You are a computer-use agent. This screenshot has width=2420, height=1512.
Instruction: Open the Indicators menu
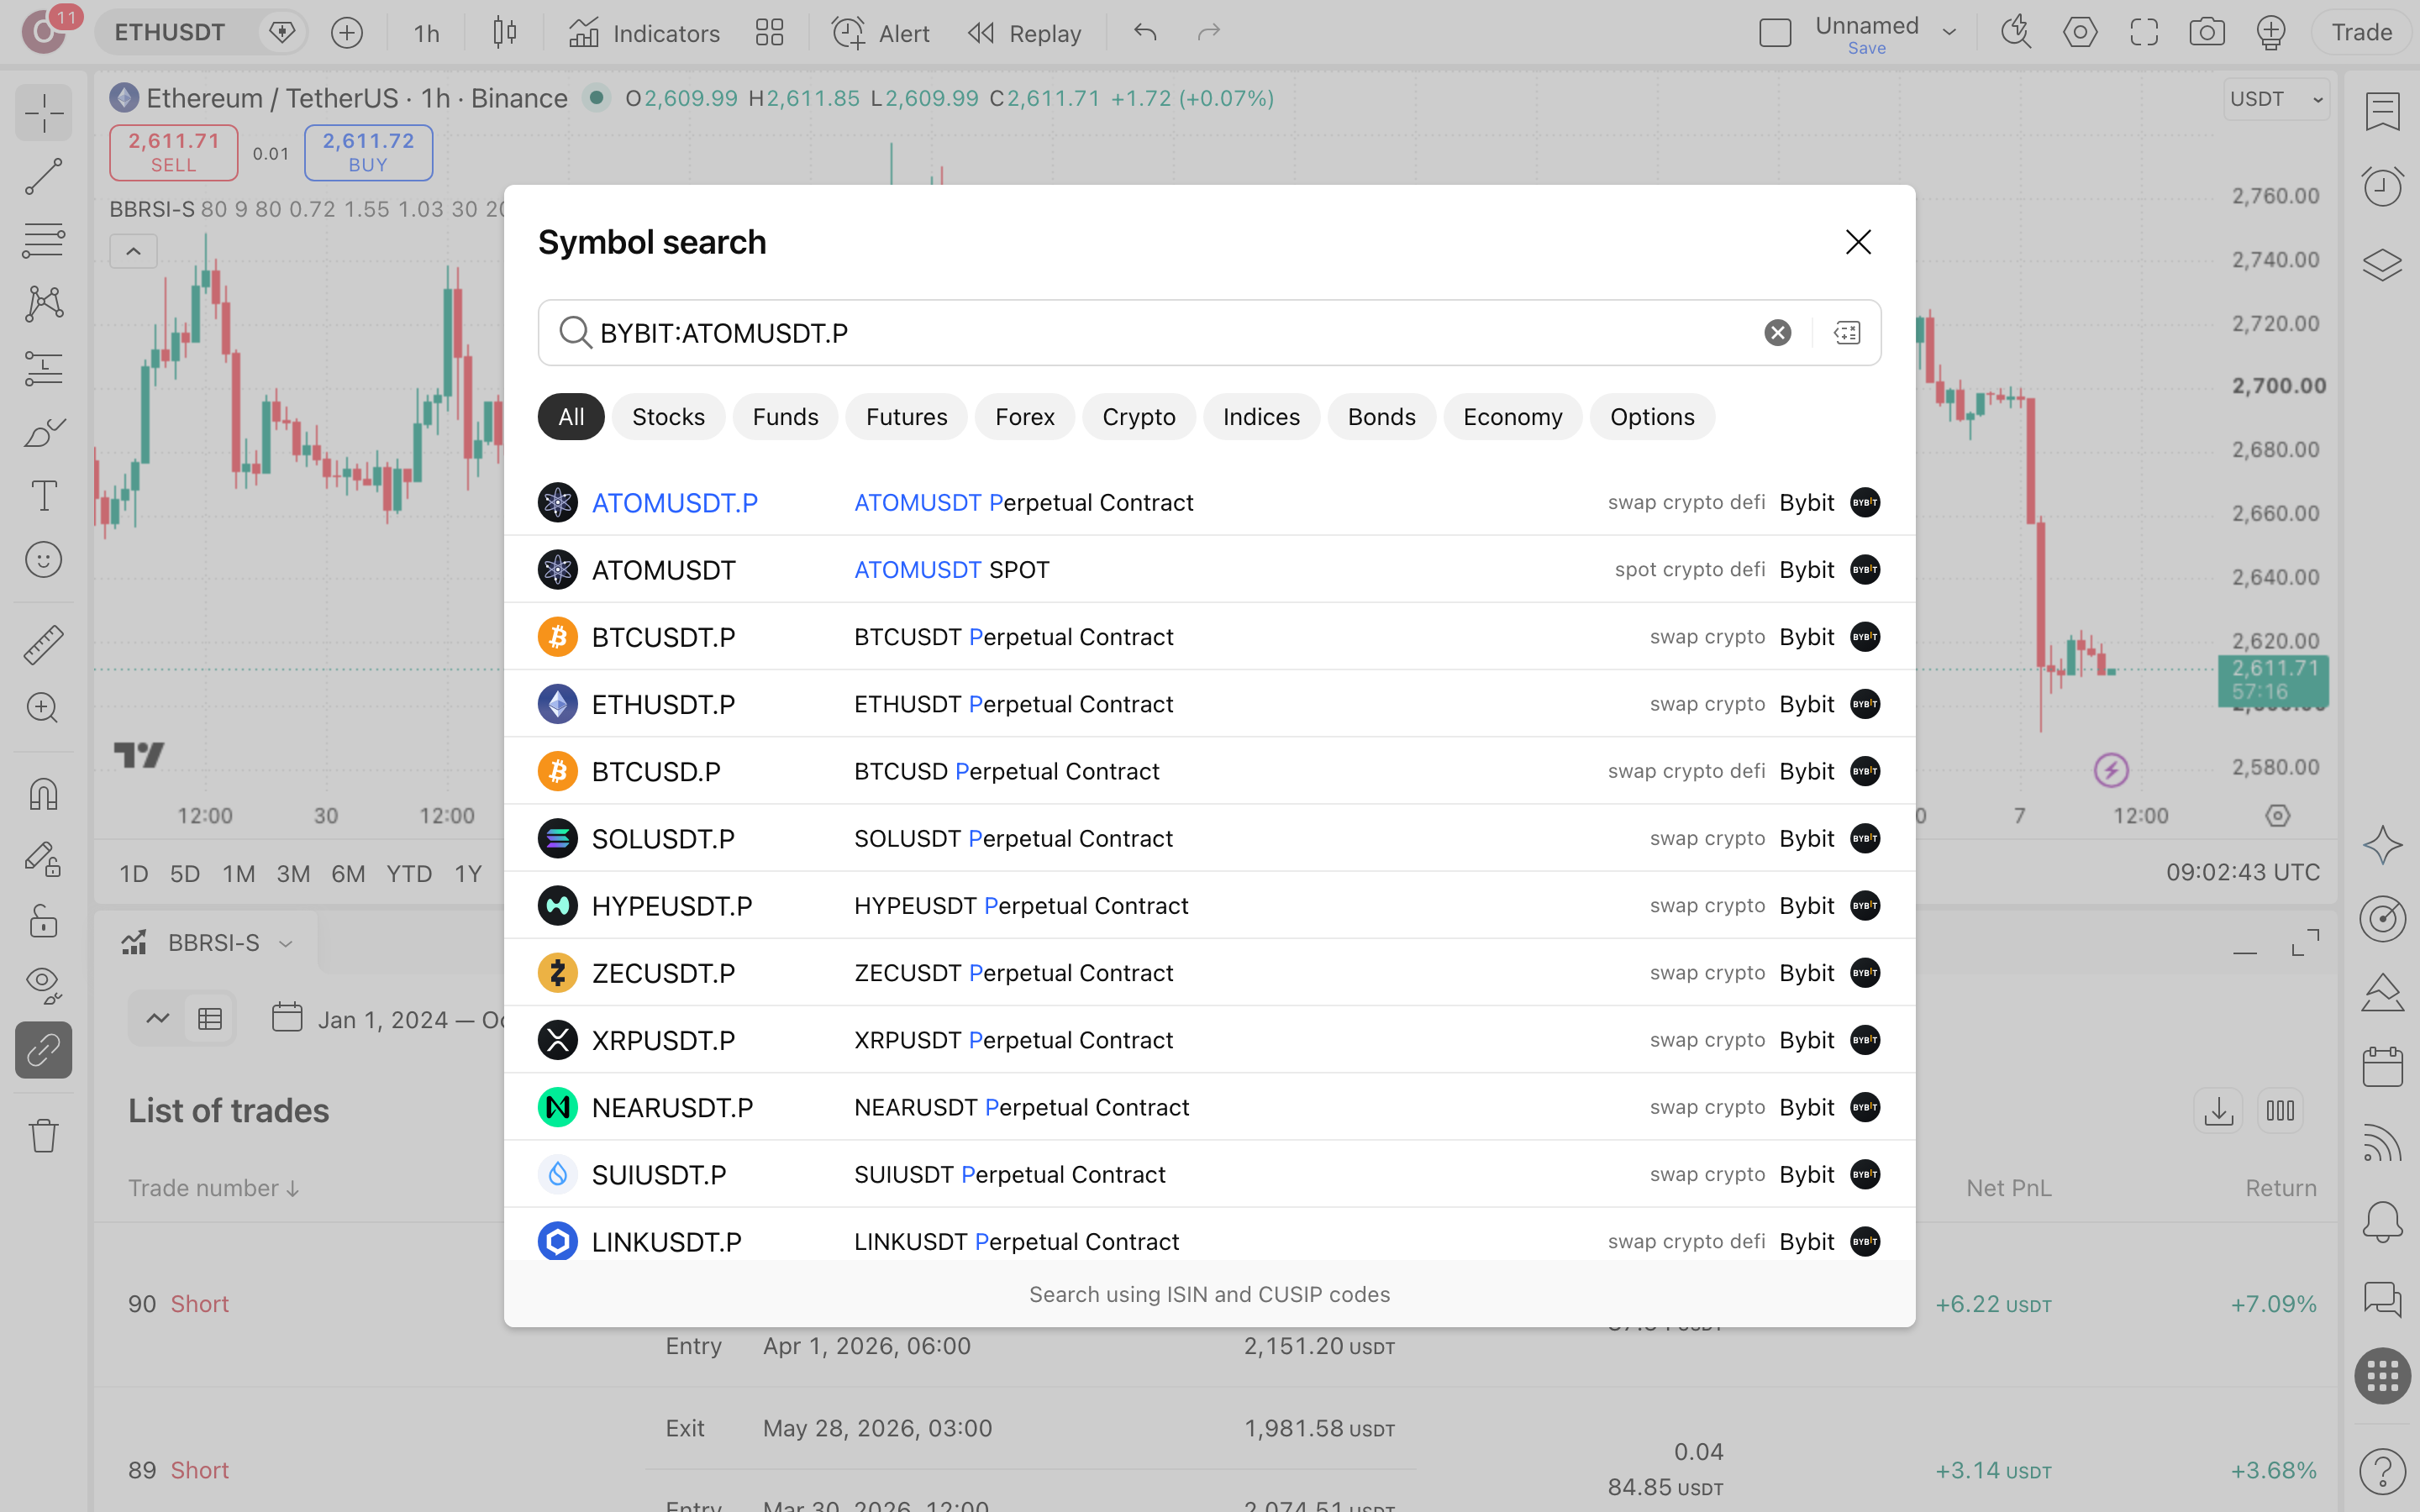point(644,33)
